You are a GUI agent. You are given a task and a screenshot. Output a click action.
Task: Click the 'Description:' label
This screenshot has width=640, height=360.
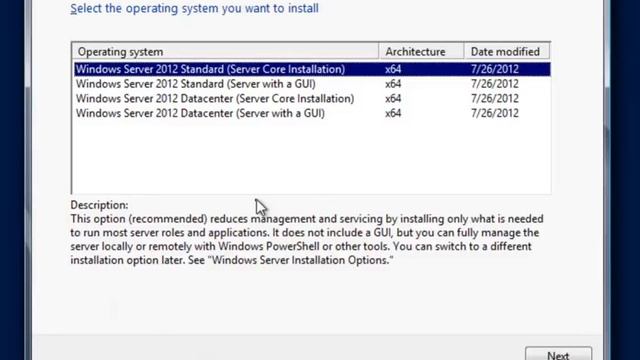99,205
